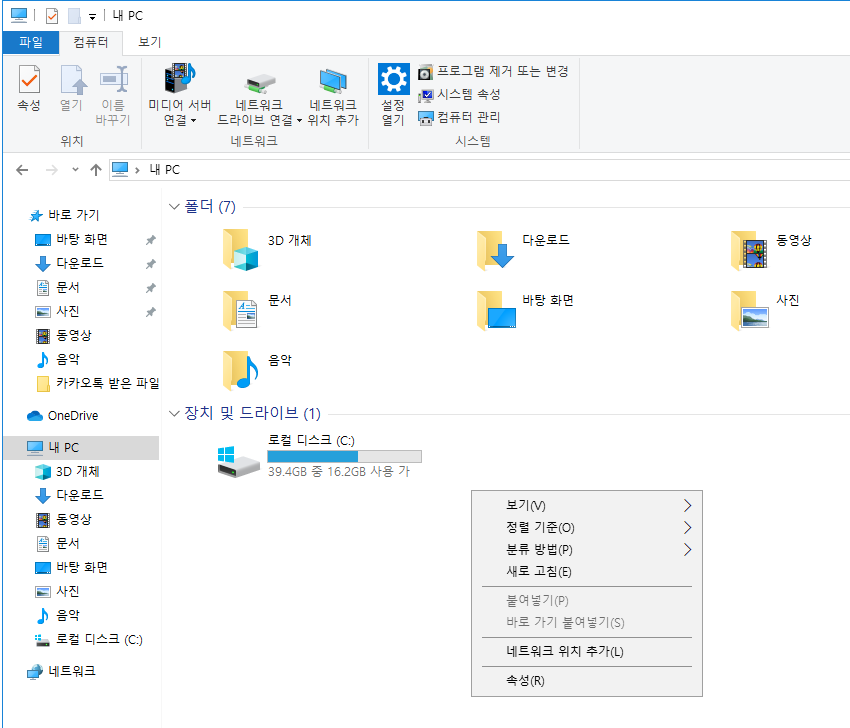Select the 3D 개체 folder icon
This screenshot has width=850, height=728.
[241, 249]
